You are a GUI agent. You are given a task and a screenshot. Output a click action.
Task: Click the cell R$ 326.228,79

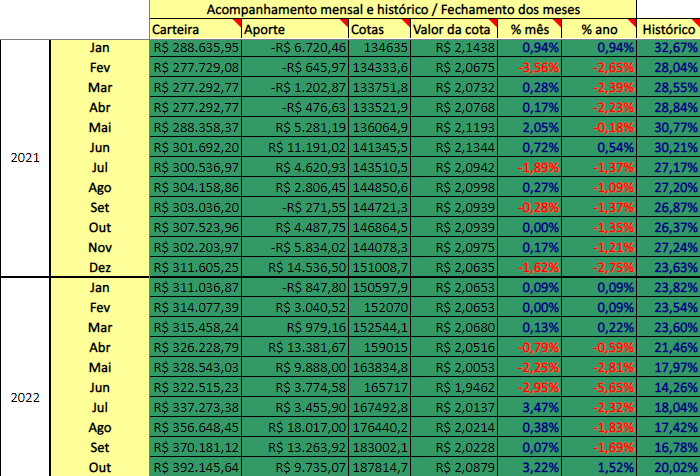196,347
